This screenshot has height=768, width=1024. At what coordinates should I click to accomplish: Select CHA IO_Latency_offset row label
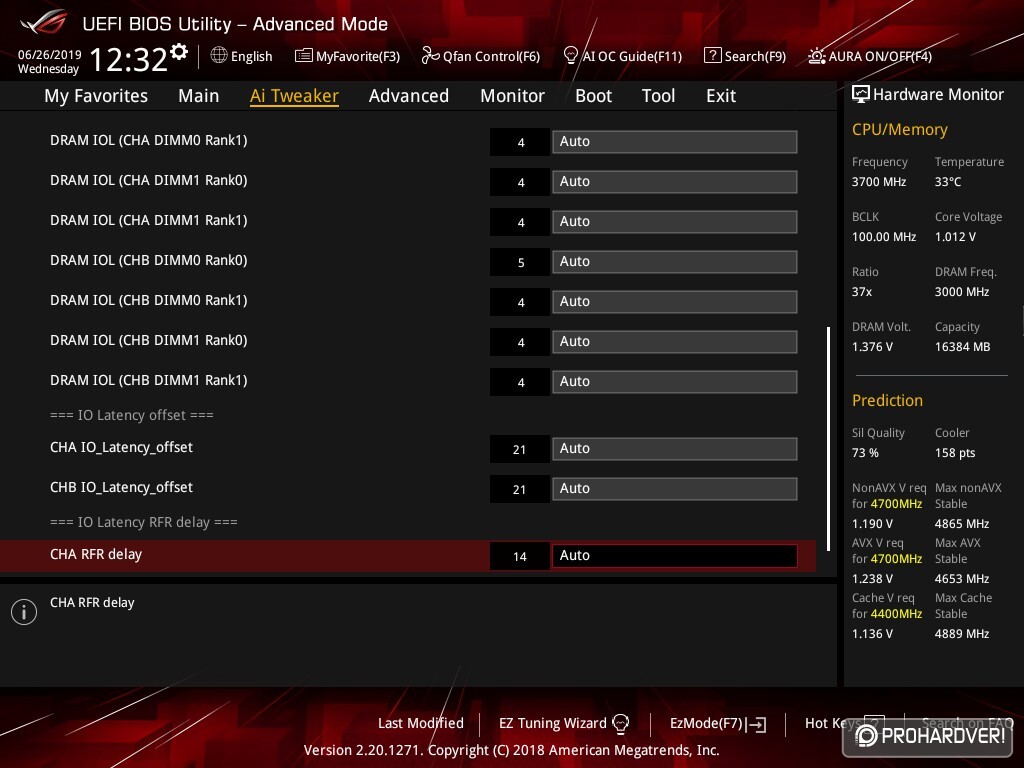coord(121,447)
